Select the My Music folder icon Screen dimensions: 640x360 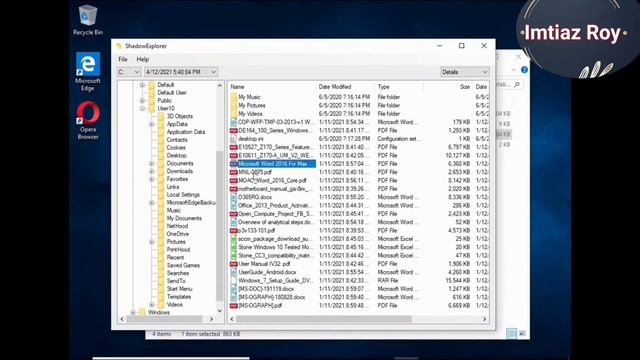233,97
